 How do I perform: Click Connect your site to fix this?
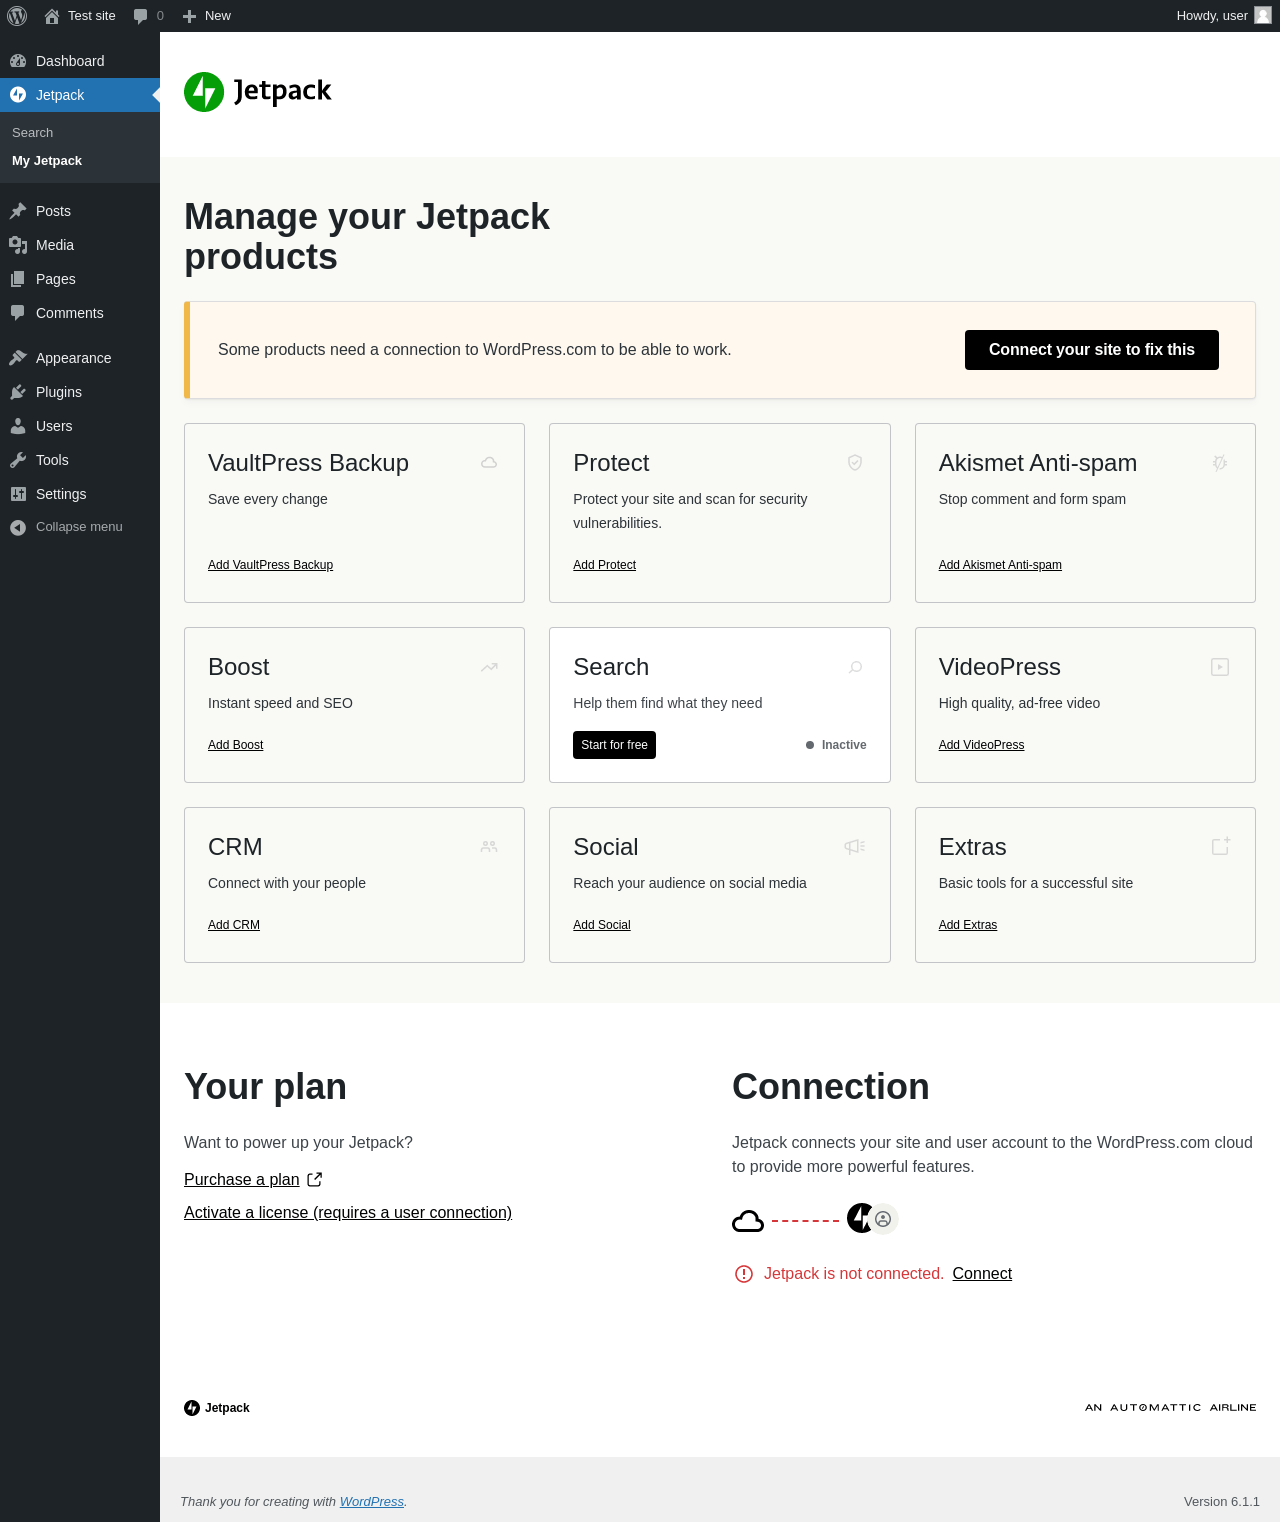tap(1092, 350)
